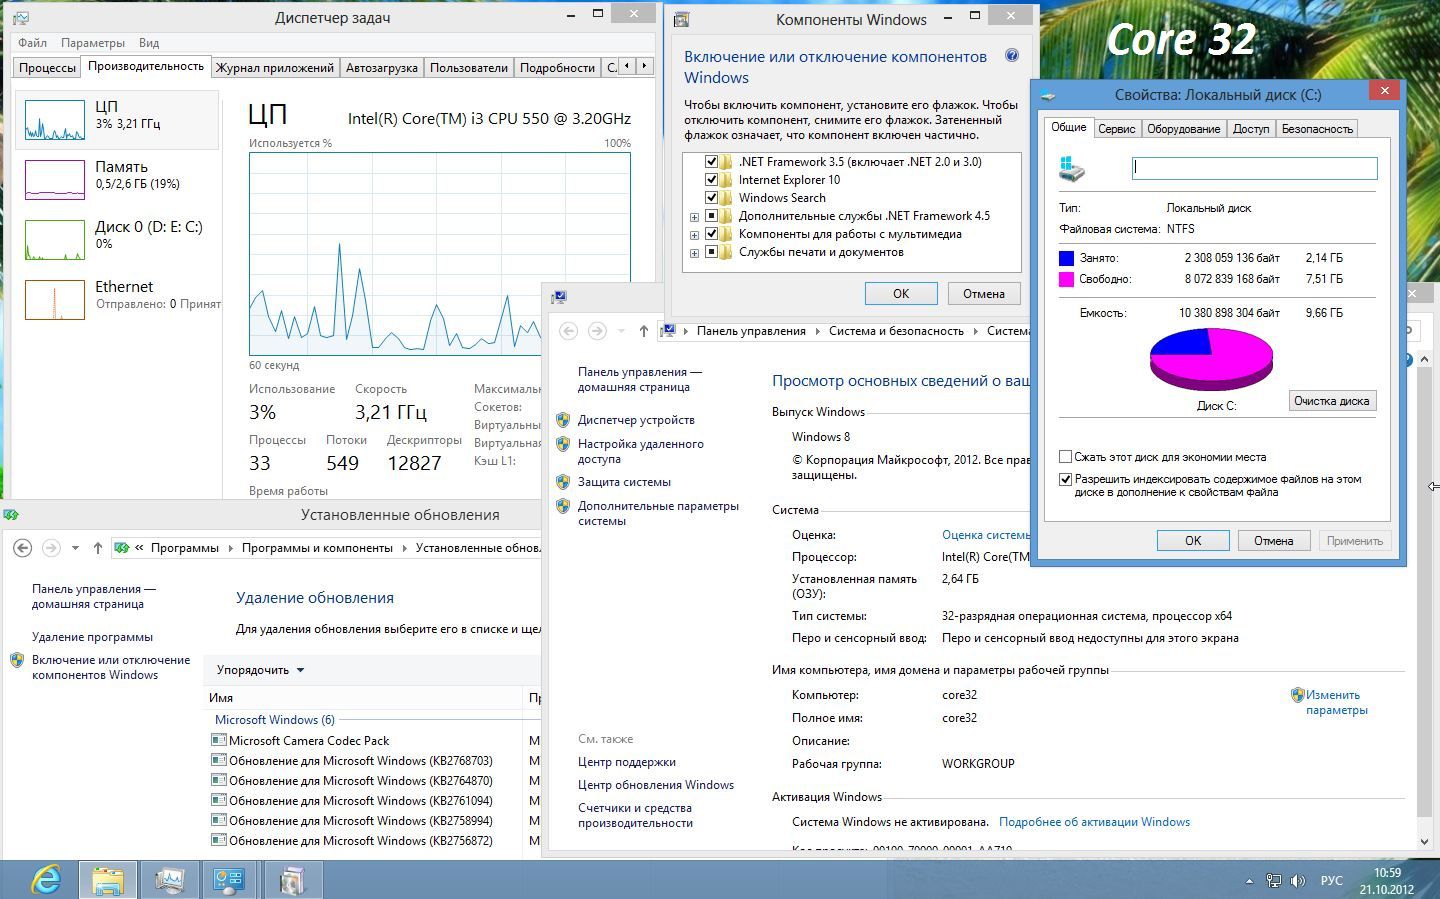Open Параметры menu in Task Manager
Viewport: 1440px width, 899px height.
(x=92, y=43)
